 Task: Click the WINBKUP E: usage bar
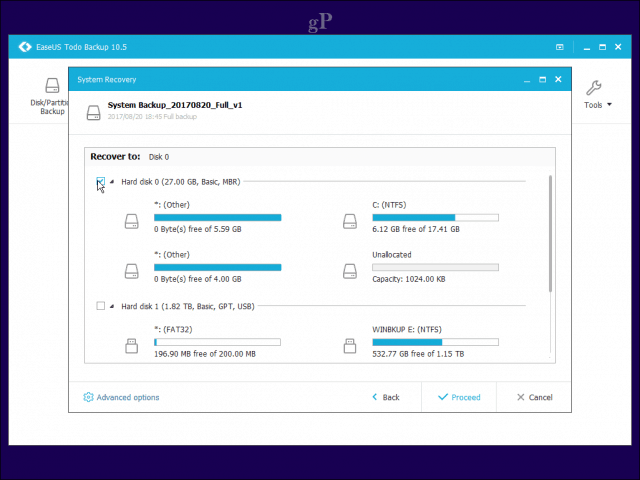click(436, 342)
